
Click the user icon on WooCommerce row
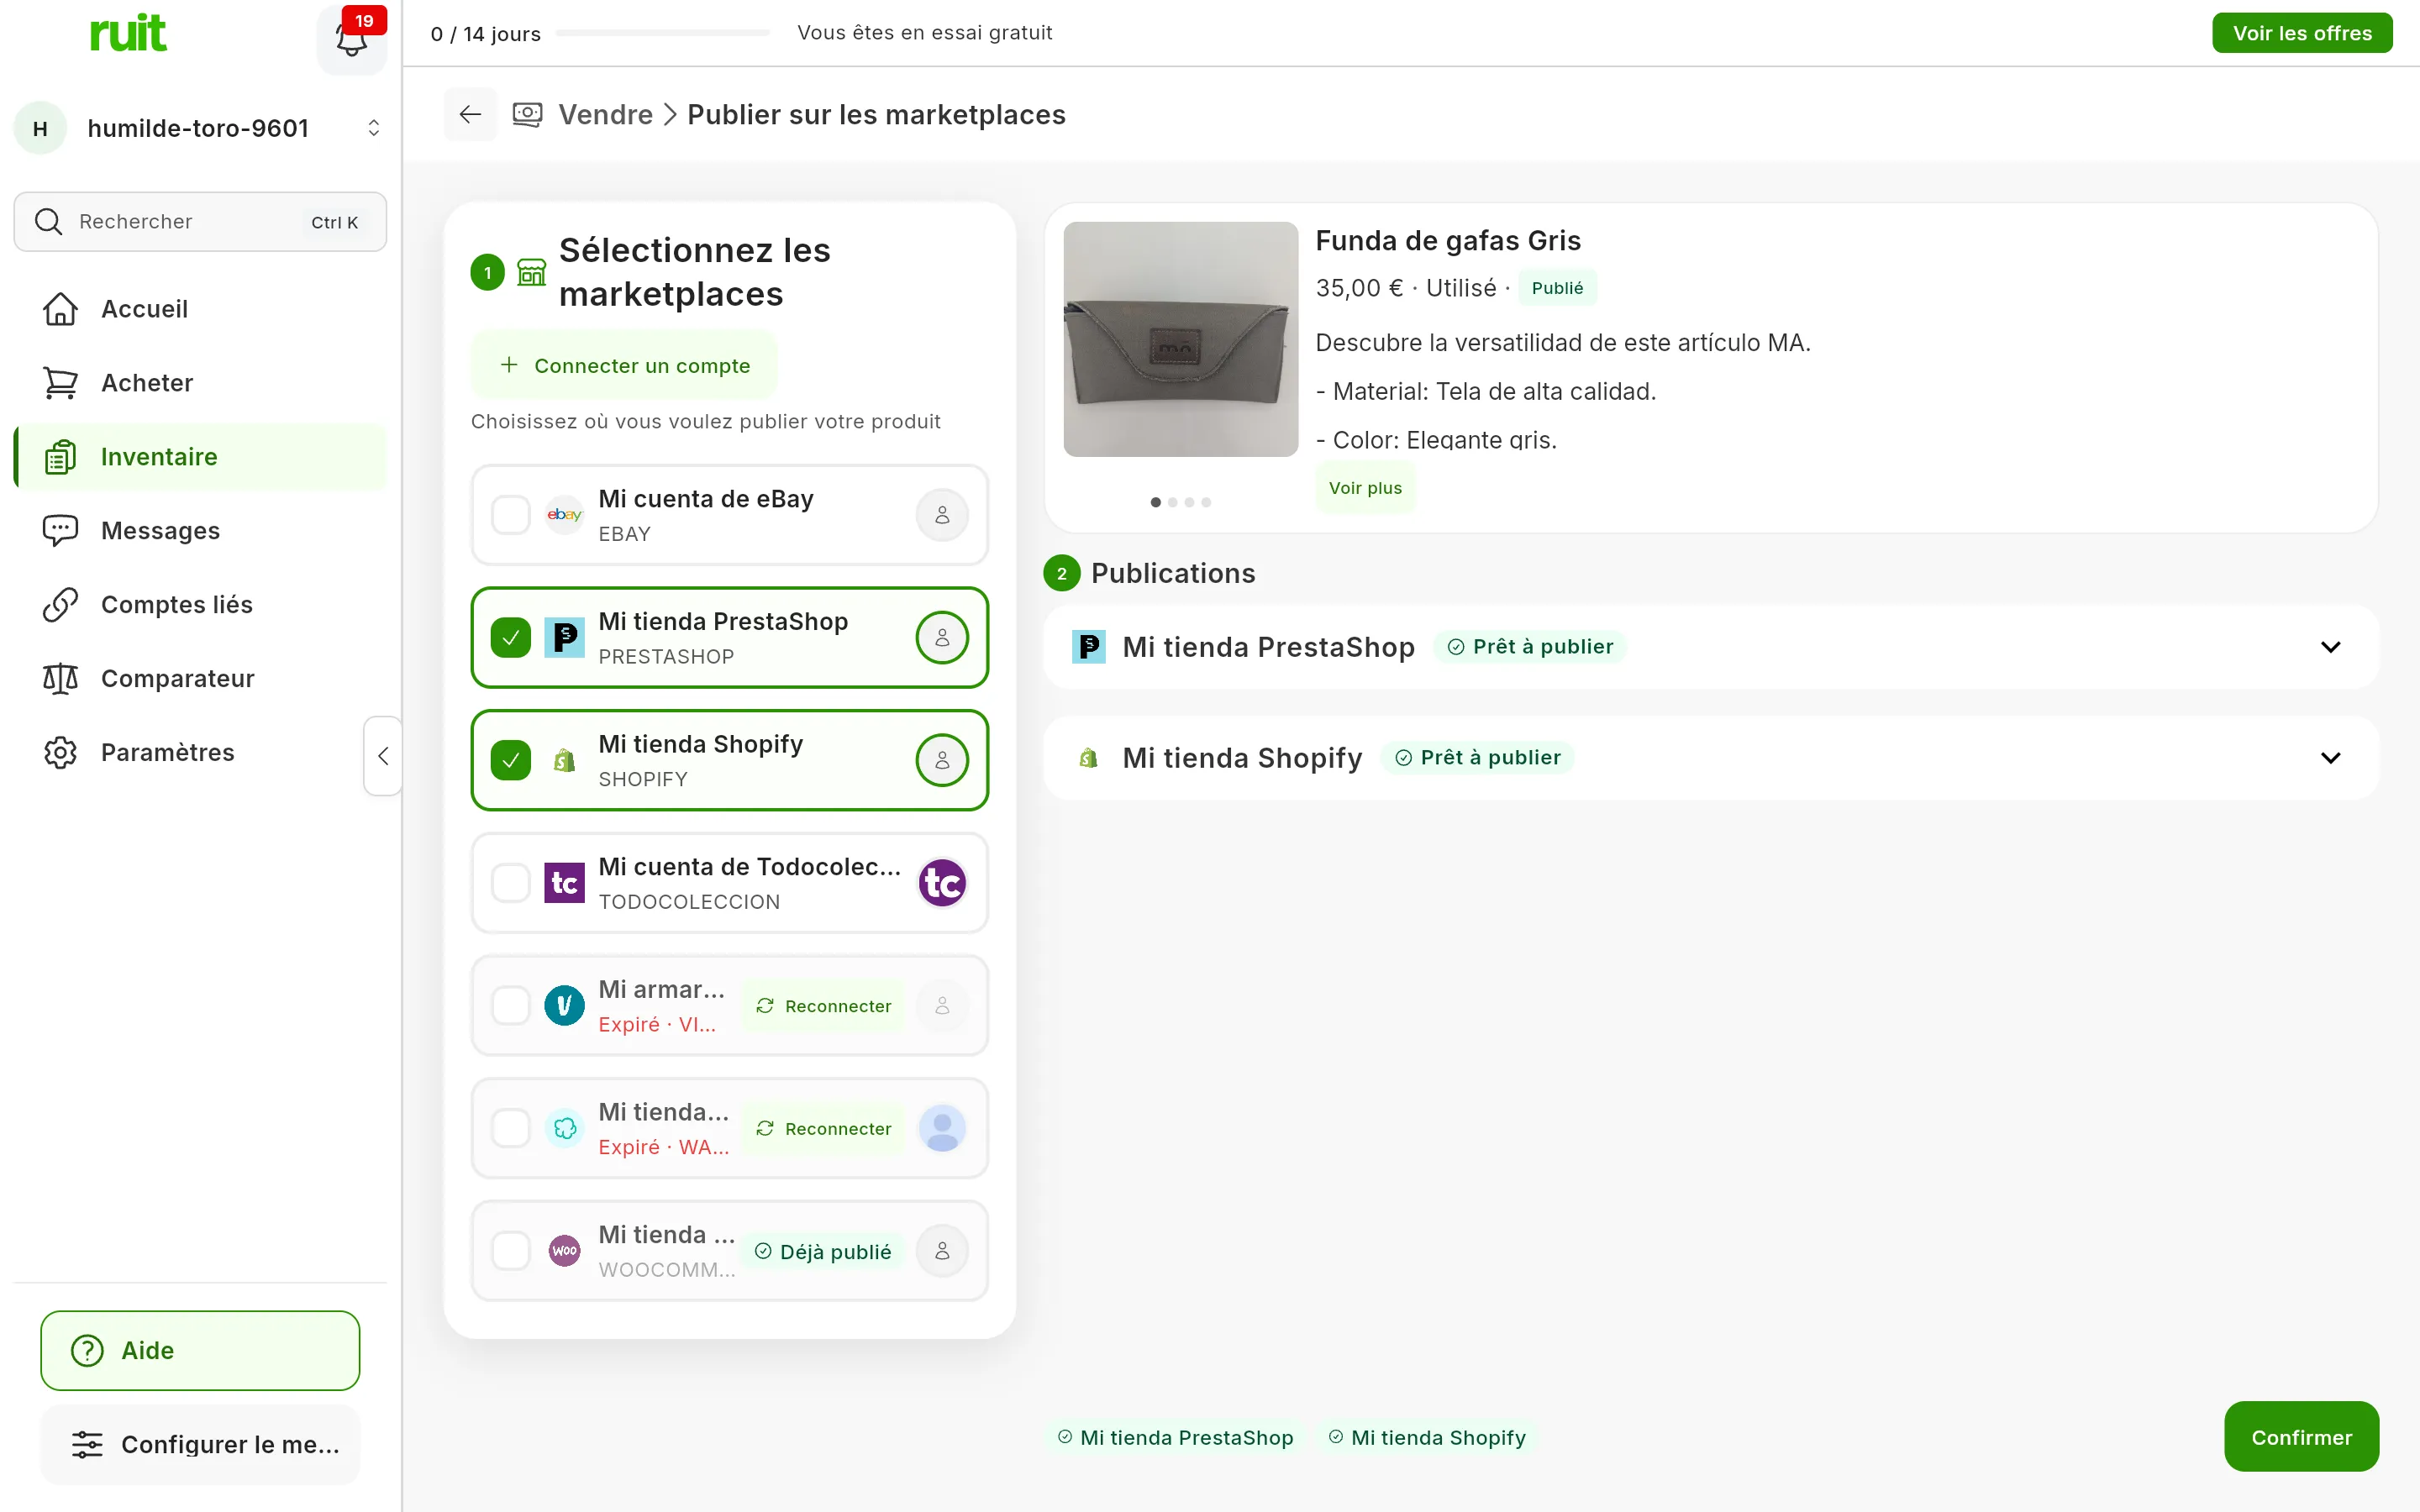(942, 1251)
